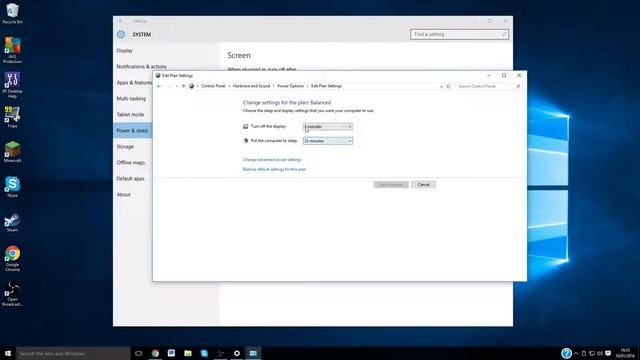
Task: Select About in Settings sidebar
Action: coord(123,194)
